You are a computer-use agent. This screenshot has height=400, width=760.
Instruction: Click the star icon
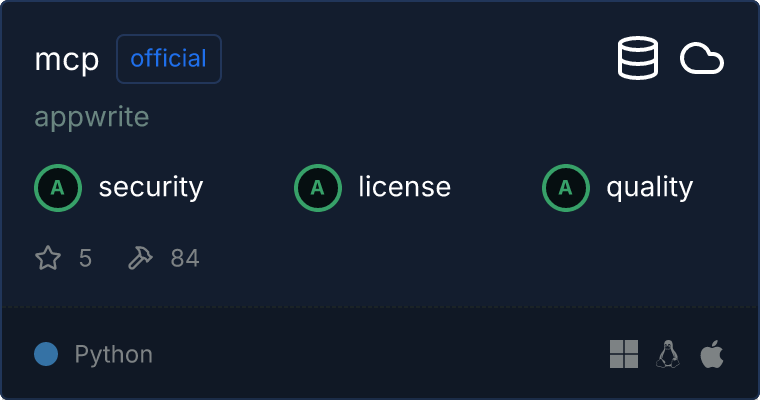(x=48, y=259)
